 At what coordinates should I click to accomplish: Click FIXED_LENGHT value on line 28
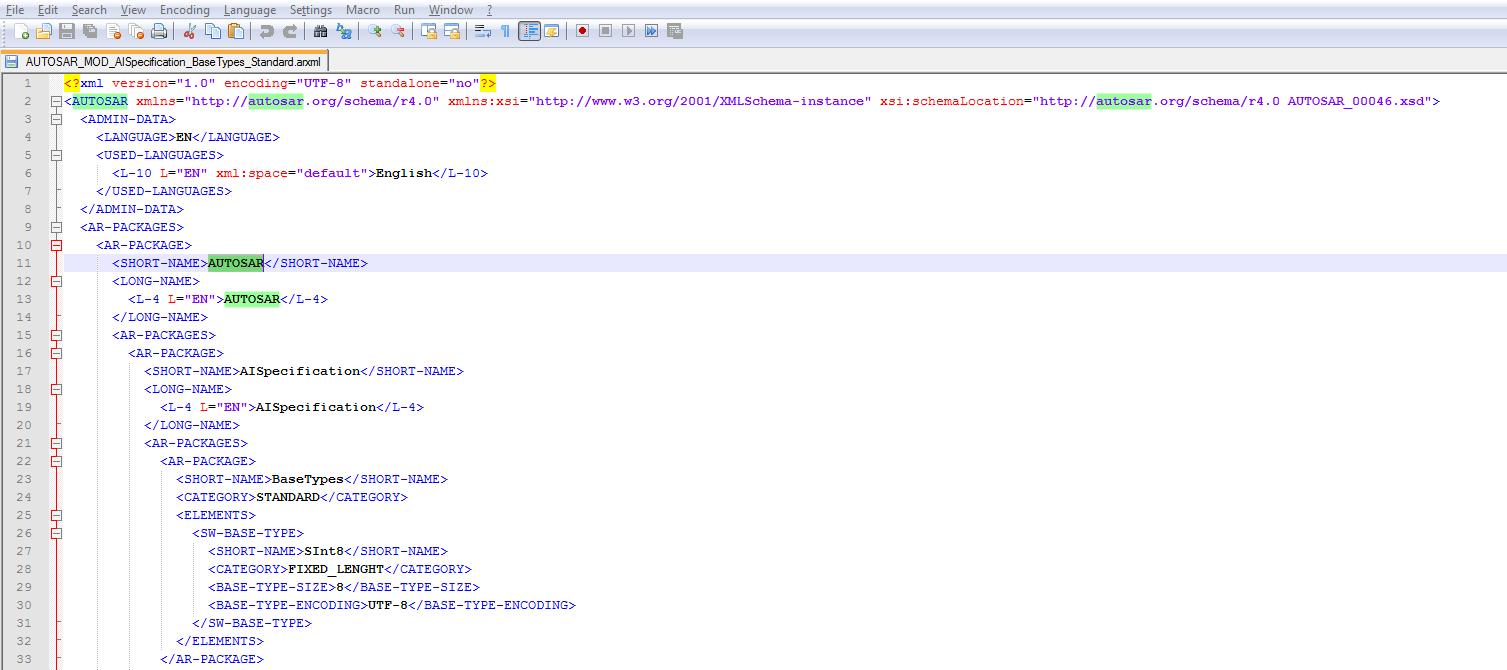336,569
